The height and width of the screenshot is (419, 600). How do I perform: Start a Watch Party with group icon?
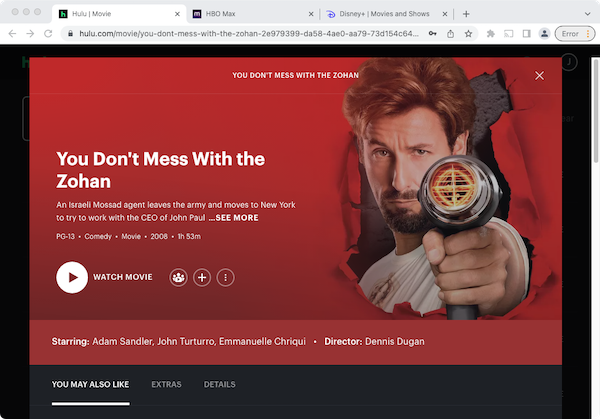coord(178,277)
